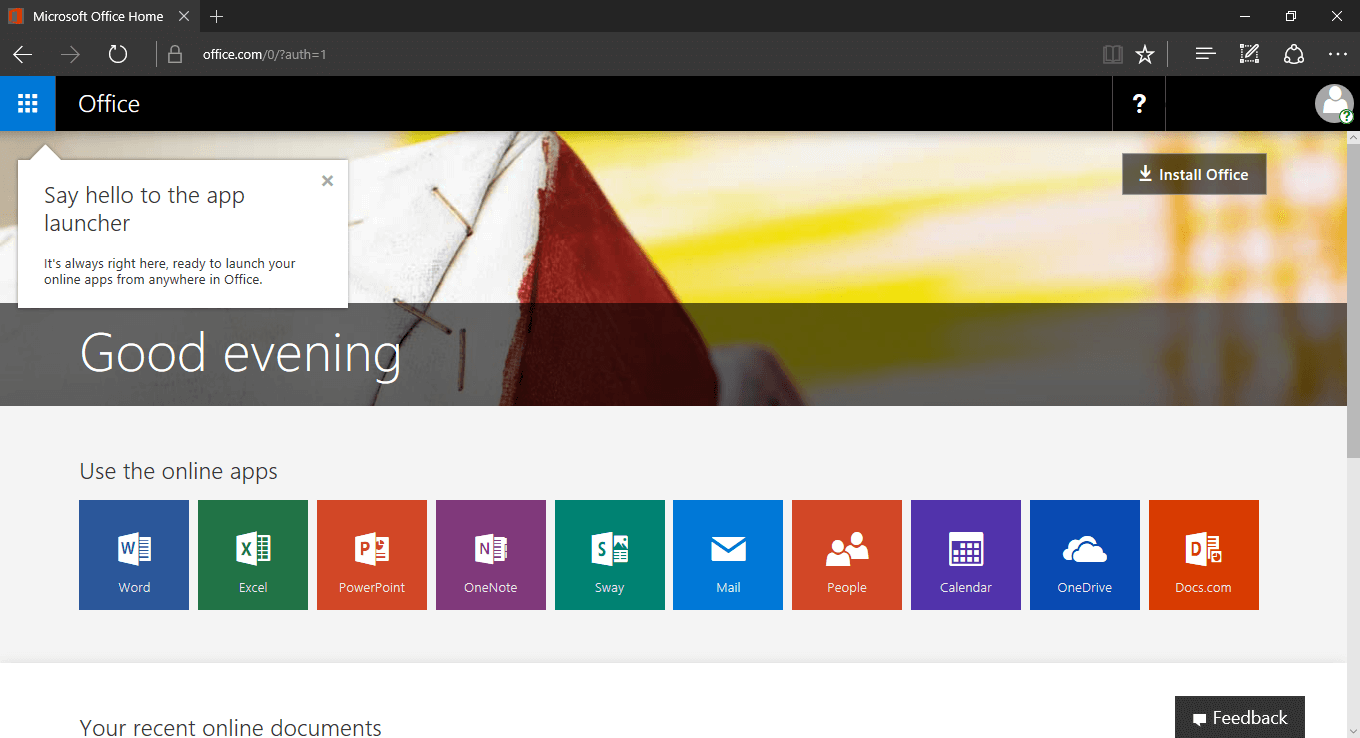Open the Docs.com tile
The height and width of the screenshot is (738, 1360).
pos(1204,555)
